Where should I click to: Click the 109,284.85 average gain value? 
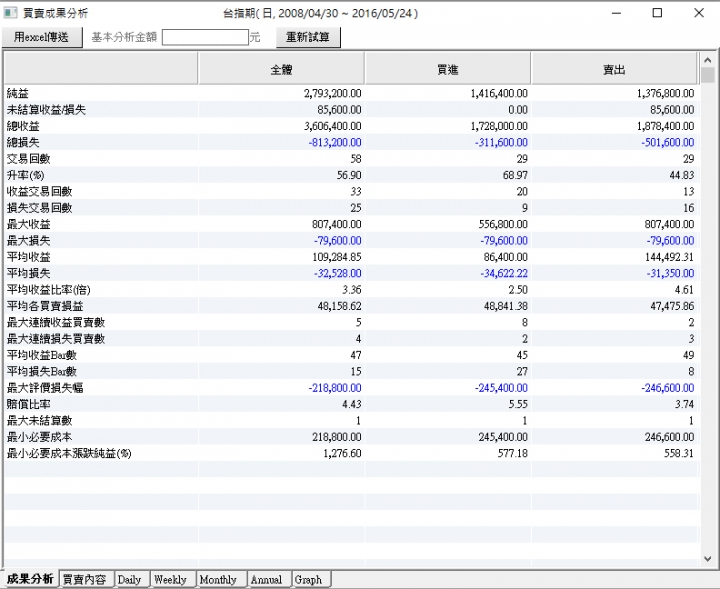[x=337, y=257]
